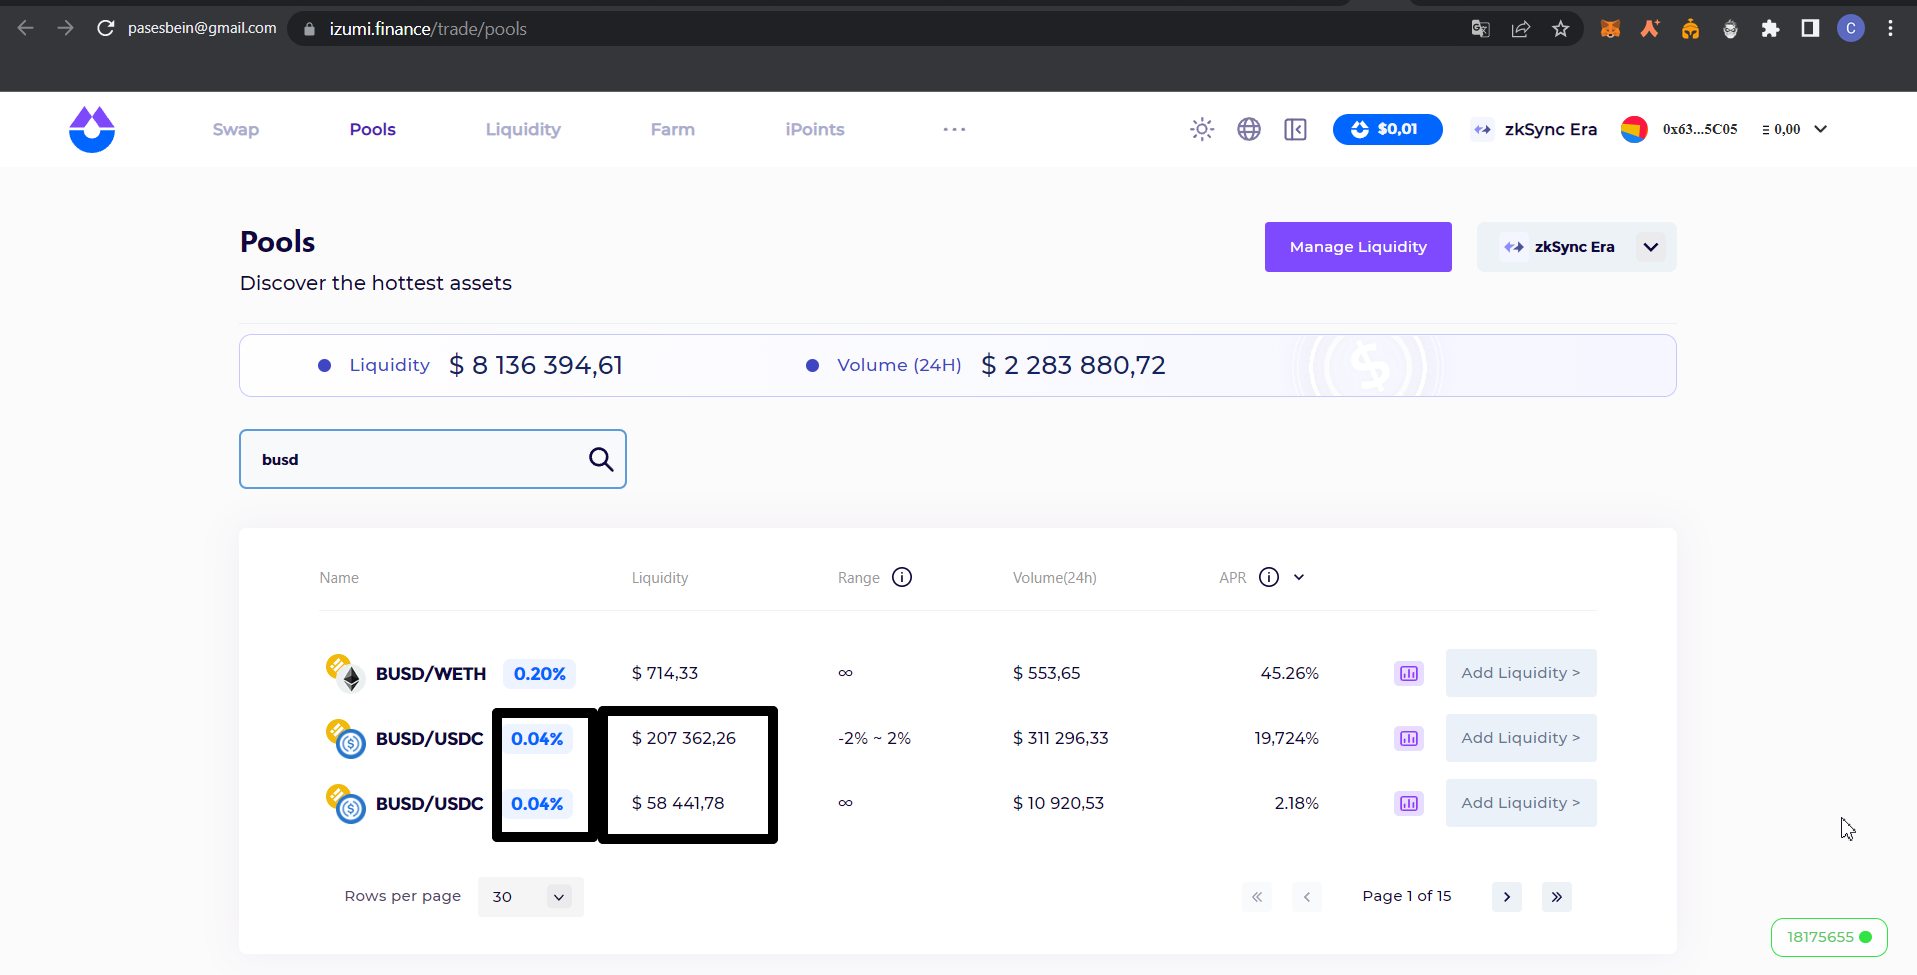This screenshot has width=1917, height=975.
Task: Toggle light/dark theme sun icon
Action: click(1202, 129)
